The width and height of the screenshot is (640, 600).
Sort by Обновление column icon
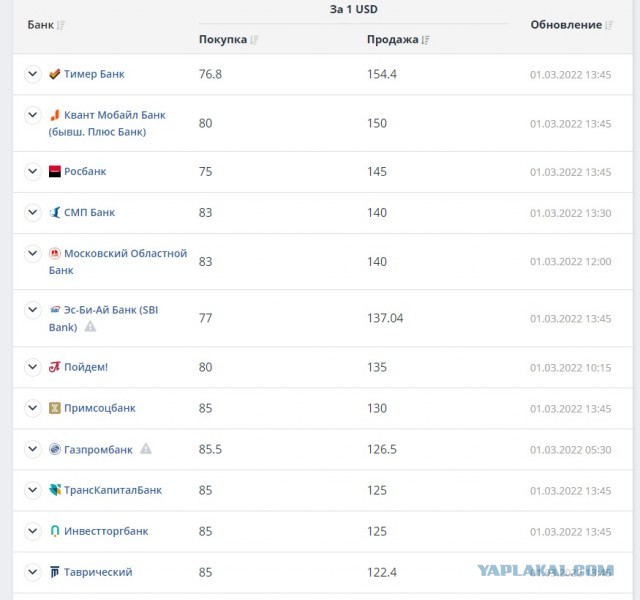[609, 25]
